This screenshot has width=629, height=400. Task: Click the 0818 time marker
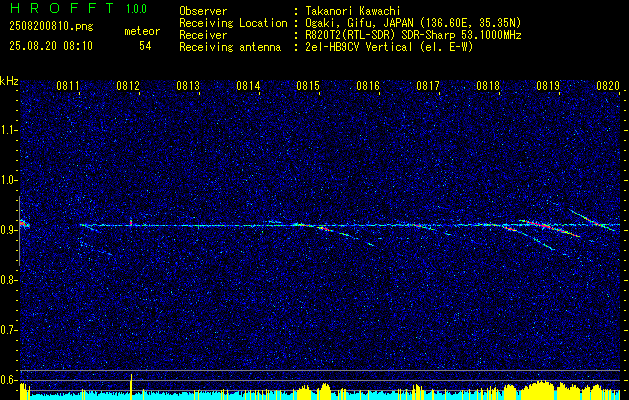[x=488, y=85]
